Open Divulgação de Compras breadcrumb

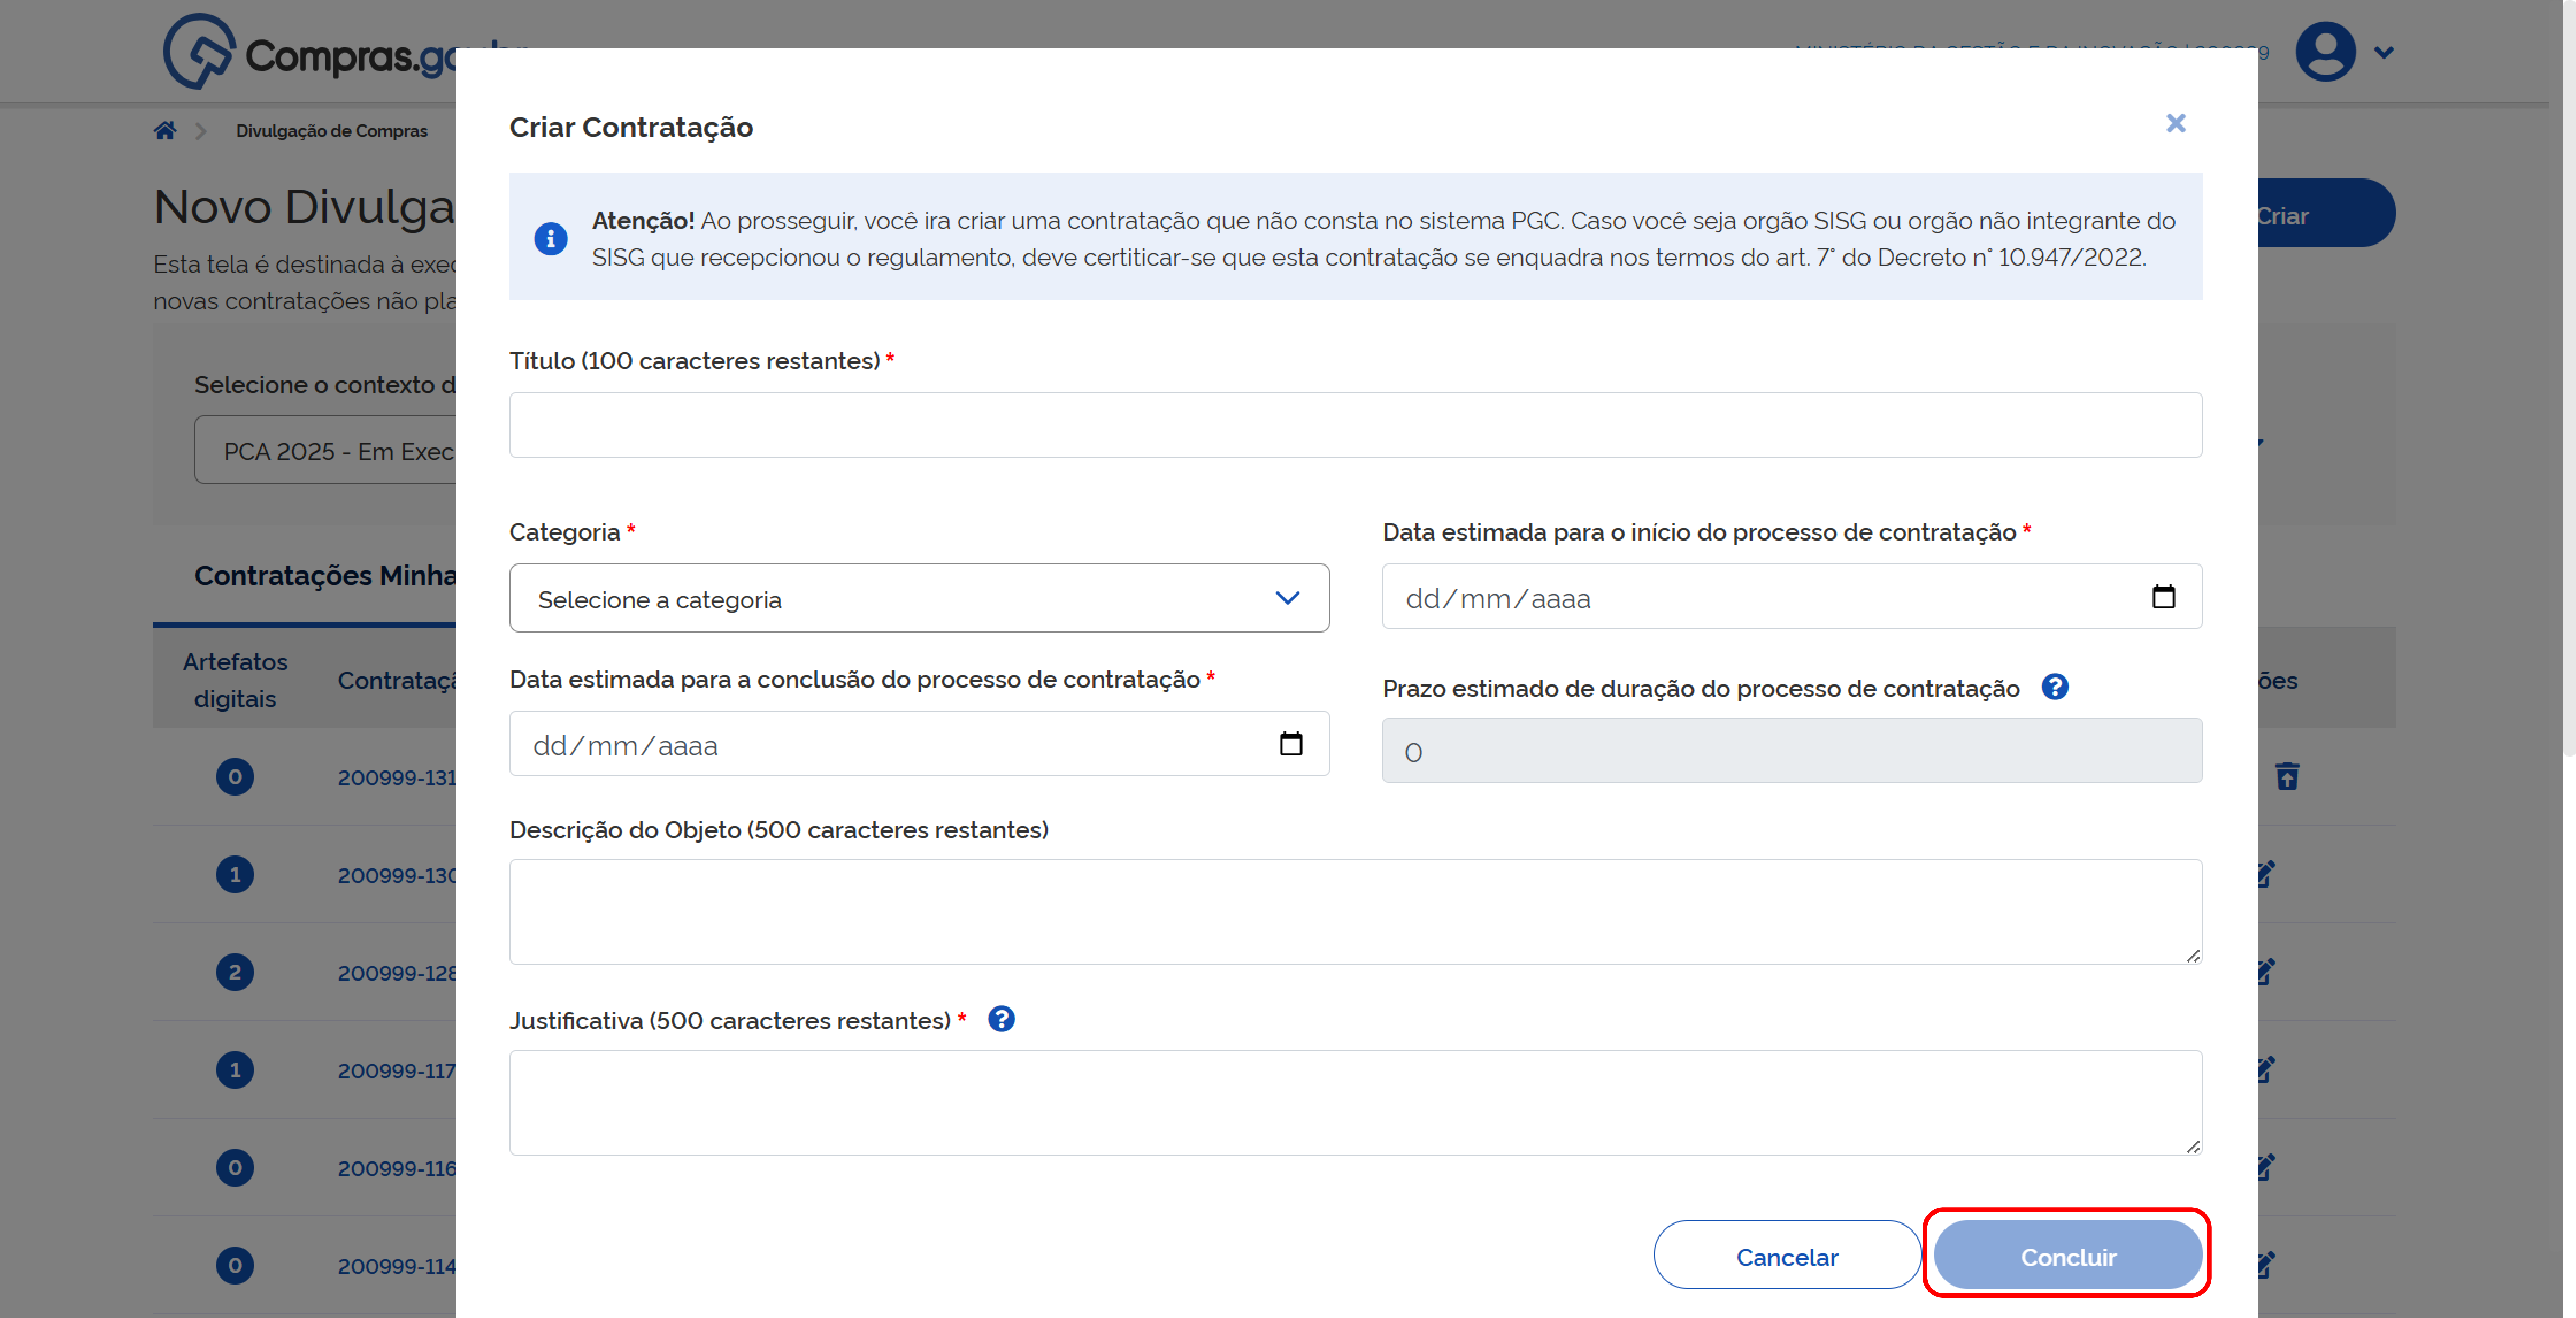[331, 131]
